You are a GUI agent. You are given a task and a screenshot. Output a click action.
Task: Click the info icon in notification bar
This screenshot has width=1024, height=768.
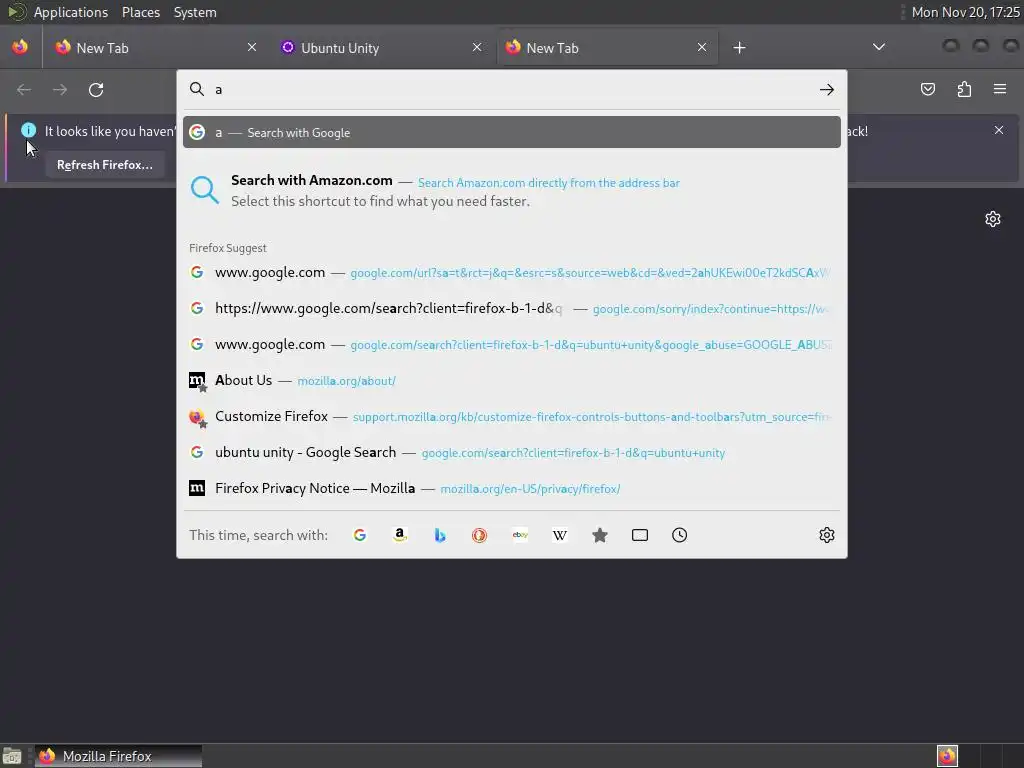click(28, 130)
